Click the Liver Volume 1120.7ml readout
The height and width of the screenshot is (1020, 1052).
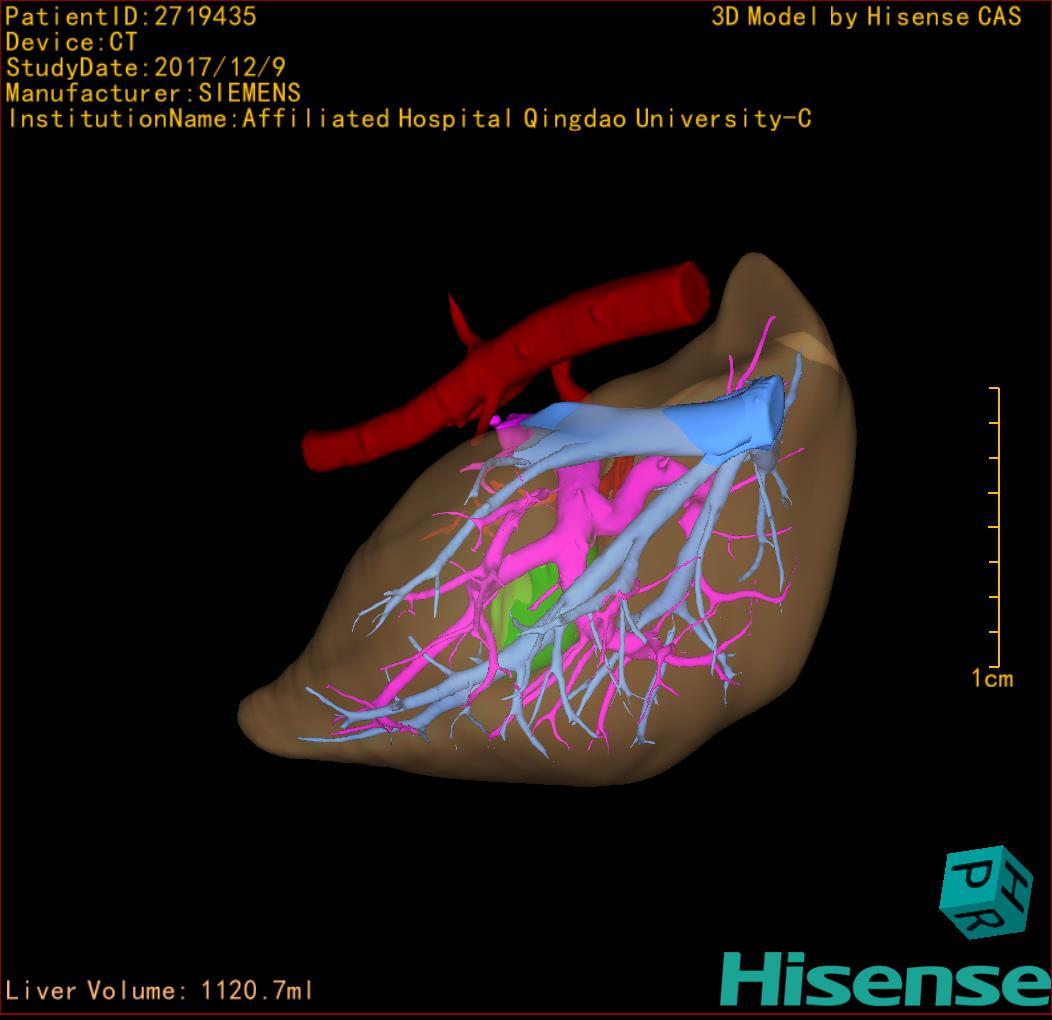point(160,991)
